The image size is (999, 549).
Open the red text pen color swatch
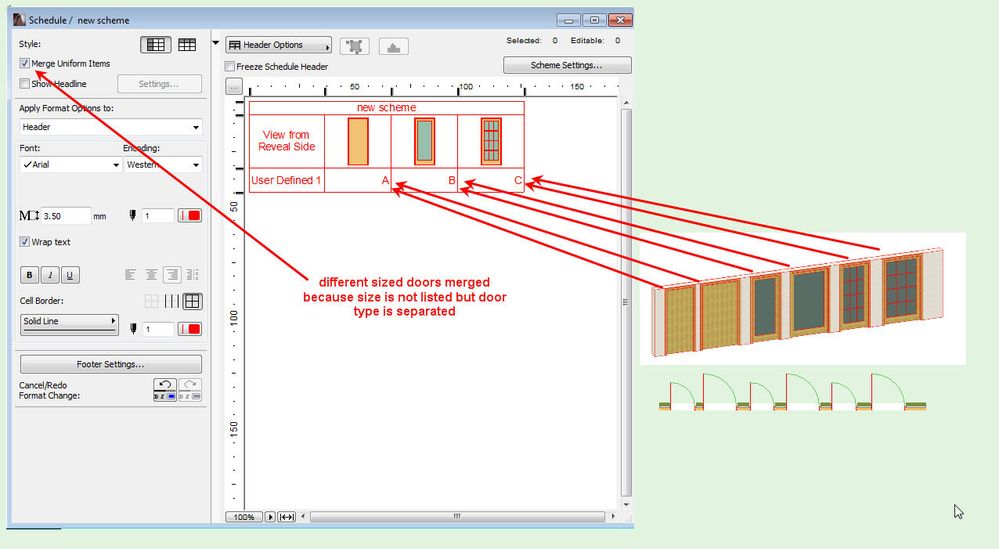(x=190, y=216)
